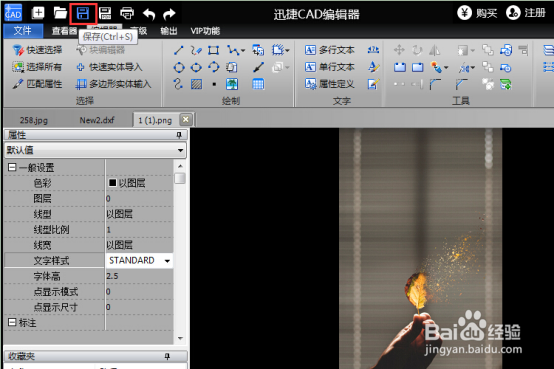Open a file with the folder icon
Screen dimensions: 554x369
click(x=60, y=13)
